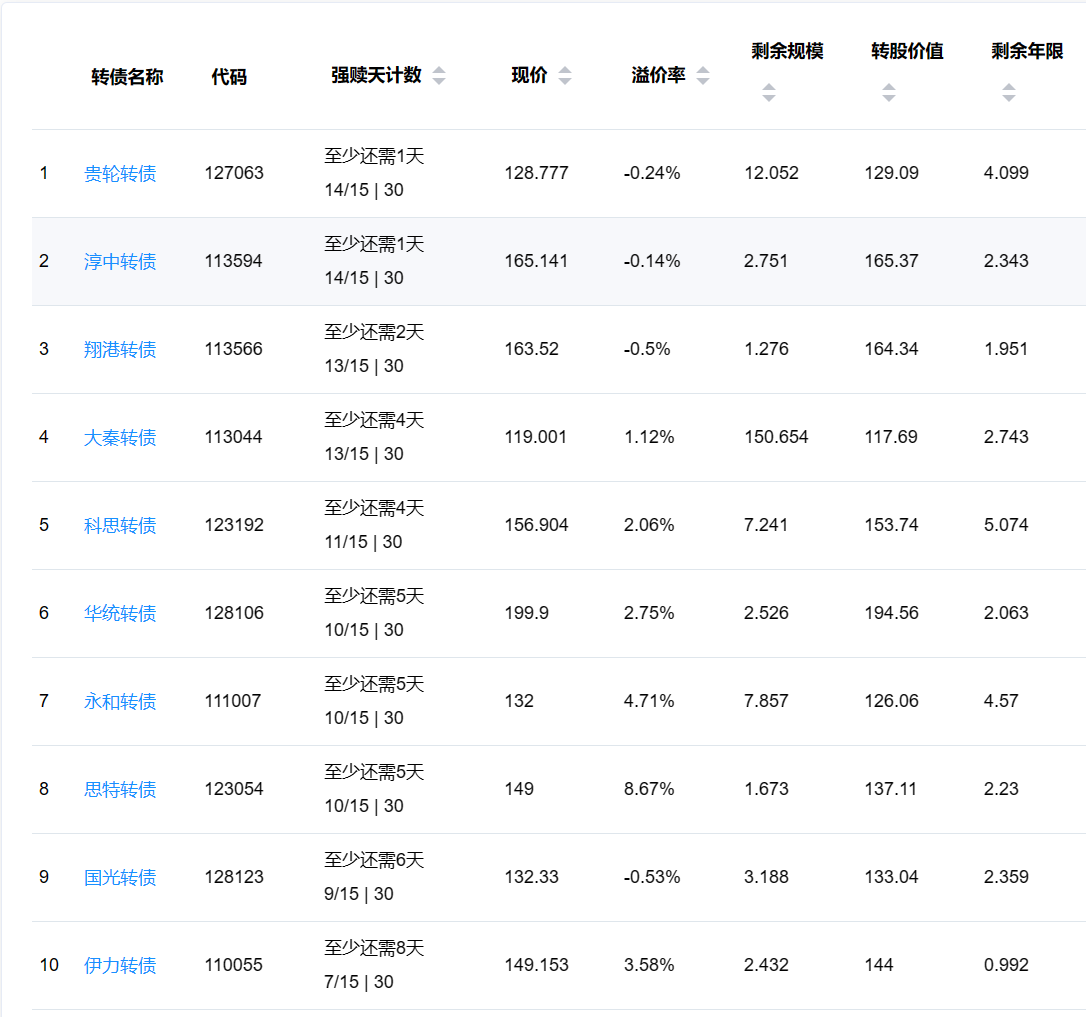Click the 转债名称 column header
The height and width of the screenshot is (1017, 1086).
[127, 77]
